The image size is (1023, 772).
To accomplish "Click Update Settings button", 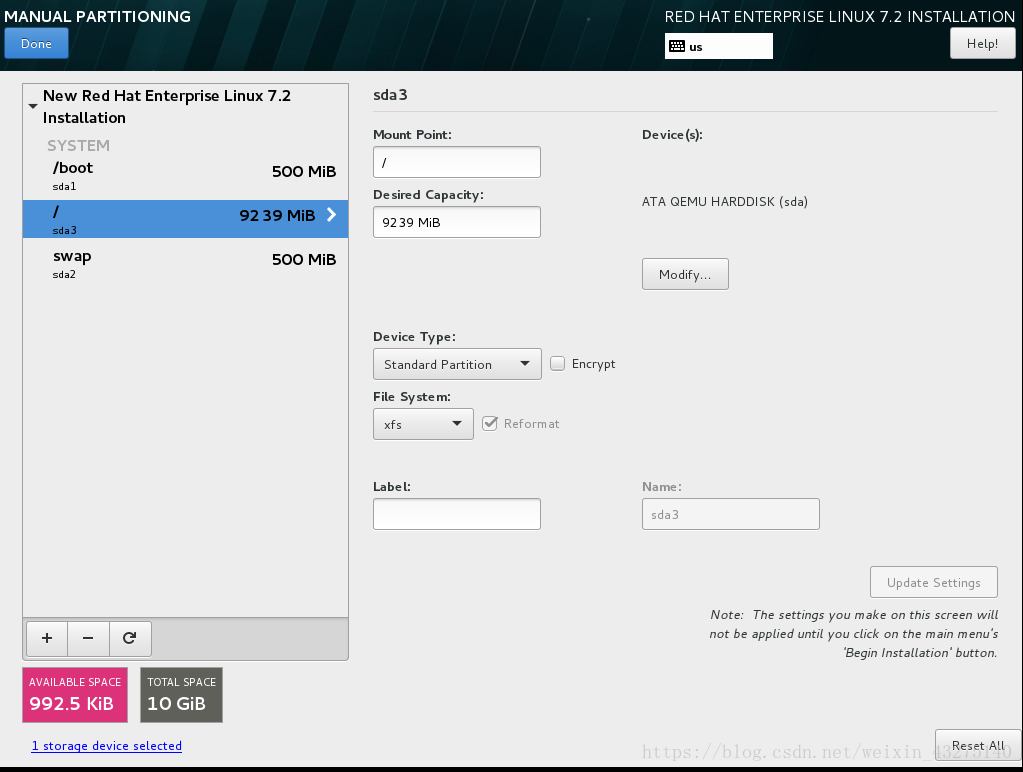I will (934, 582).
